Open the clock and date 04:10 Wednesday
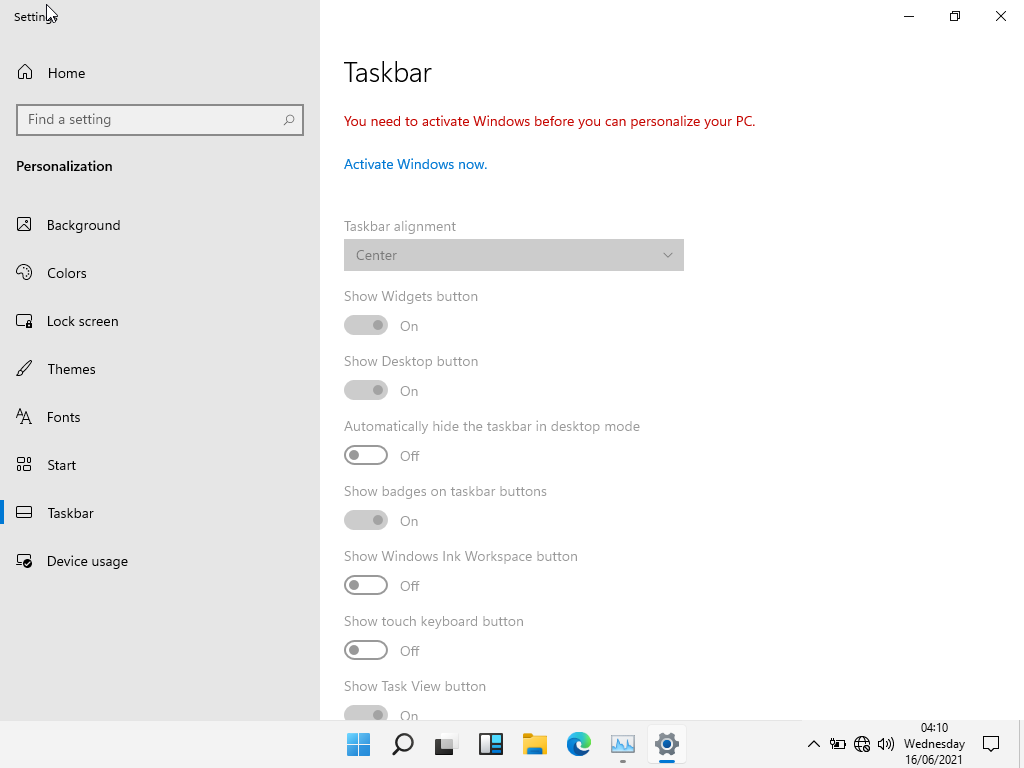The height and width of the screenshot is (768, 1024). (934, 744)
